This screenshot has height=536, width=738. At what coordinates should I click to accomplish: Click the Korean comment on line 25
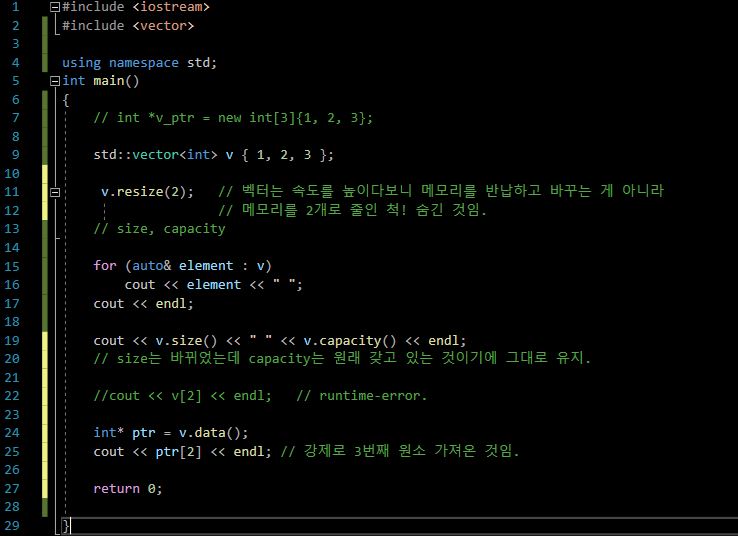(400, 451)
